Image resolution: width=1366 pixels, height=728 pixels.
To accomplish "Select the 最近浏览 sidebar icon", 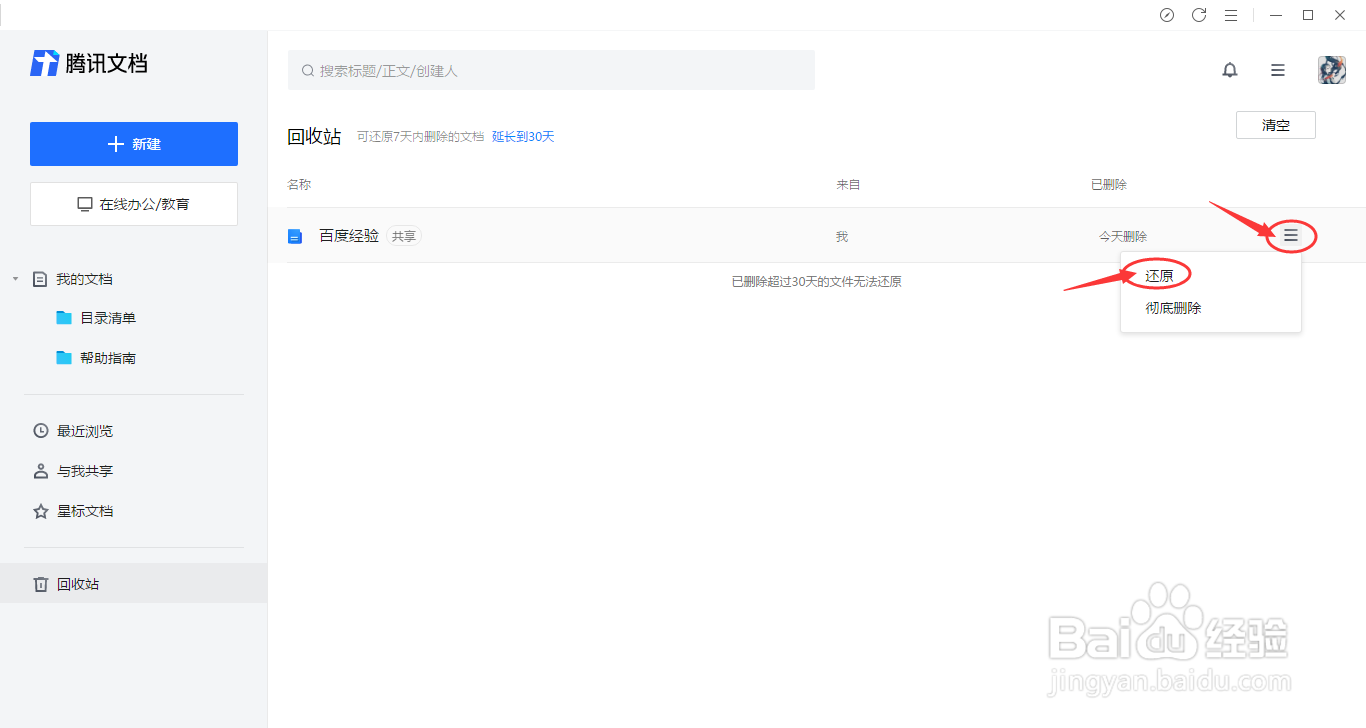I will click(x=40, y=431).
